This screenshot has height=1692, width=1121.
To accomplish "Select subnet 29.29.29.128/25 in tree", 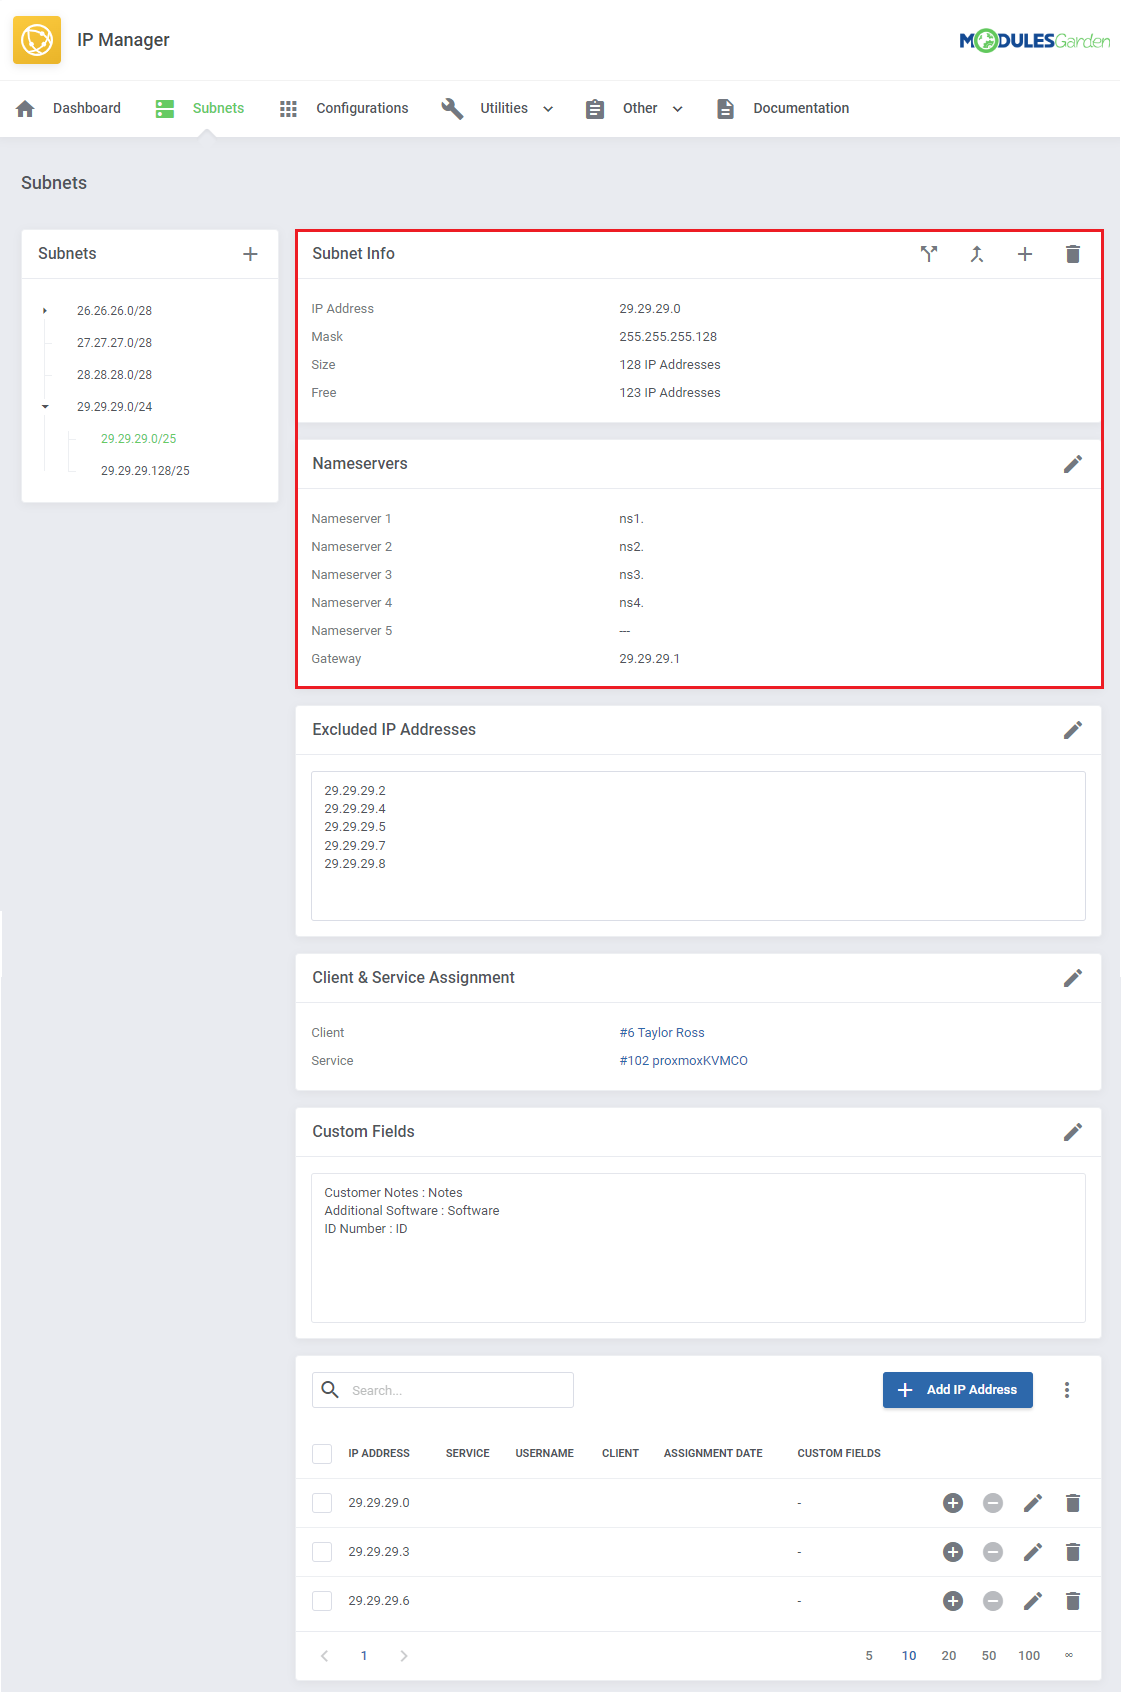I will tap(145, 471).
